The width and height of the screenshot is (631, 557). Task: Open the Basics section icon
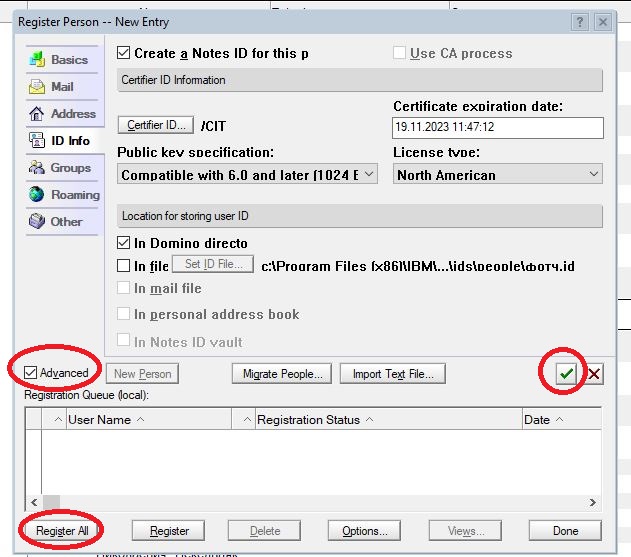37,60
